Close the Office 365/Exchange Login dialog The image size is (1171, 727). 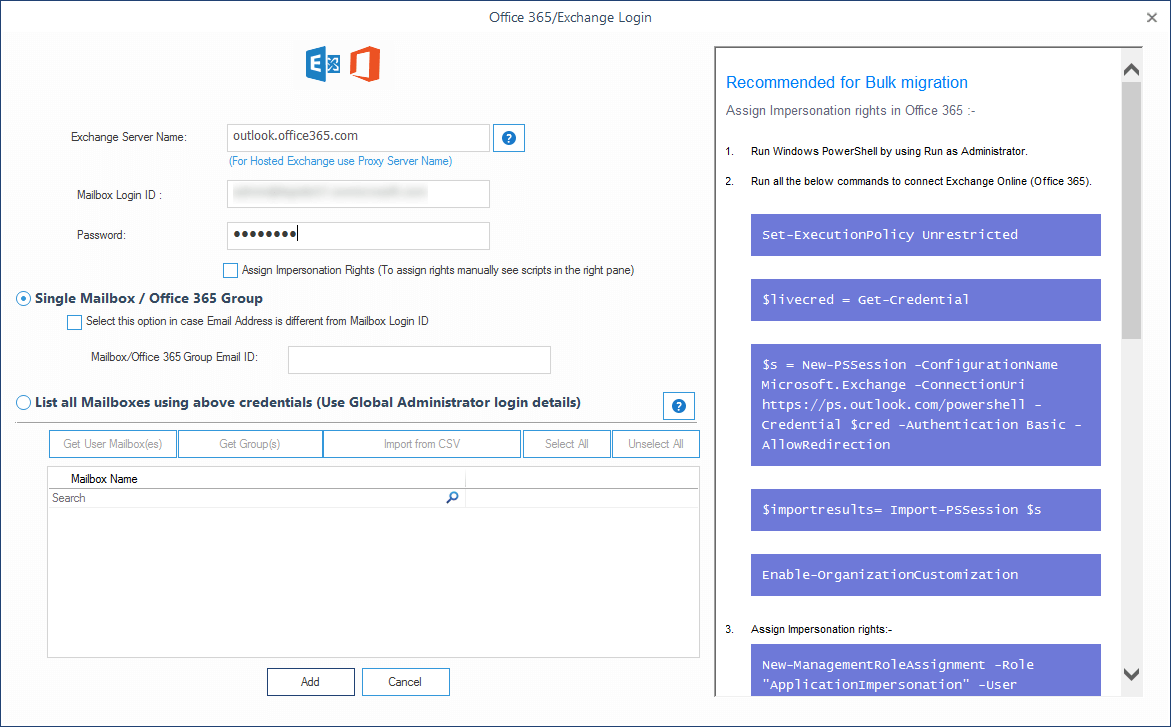1151,17
